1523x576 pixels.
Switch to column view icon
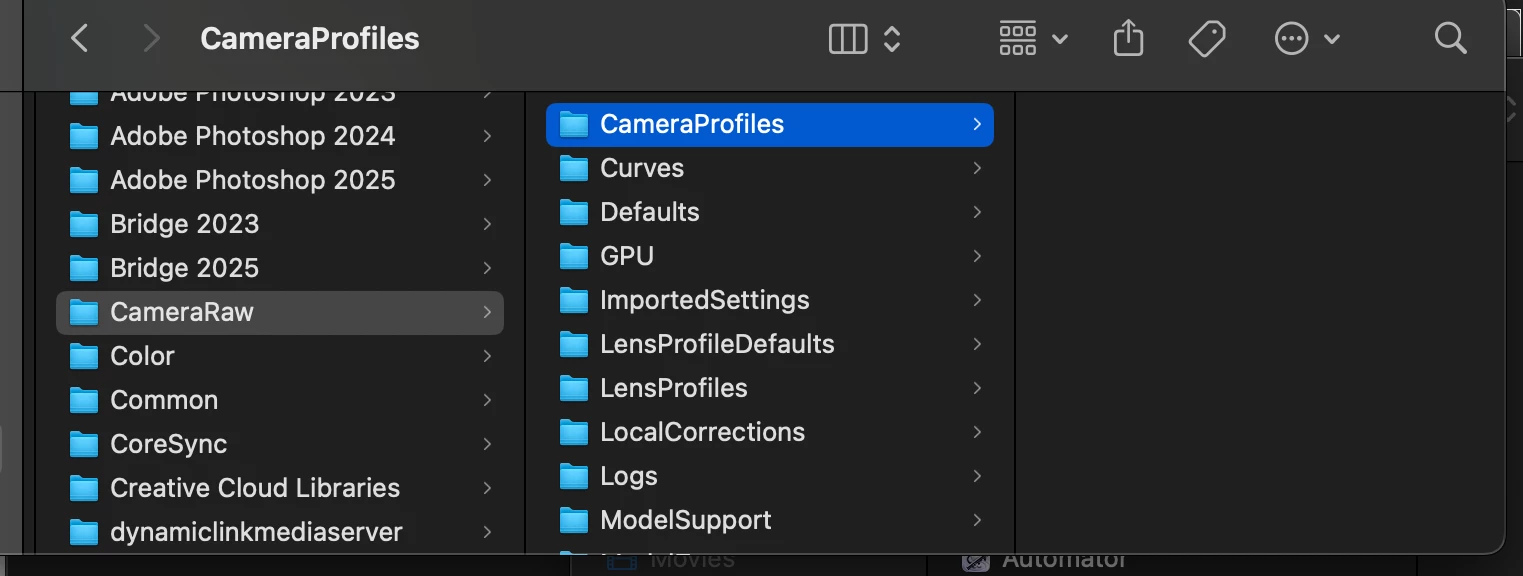click(x=848, y=39)
